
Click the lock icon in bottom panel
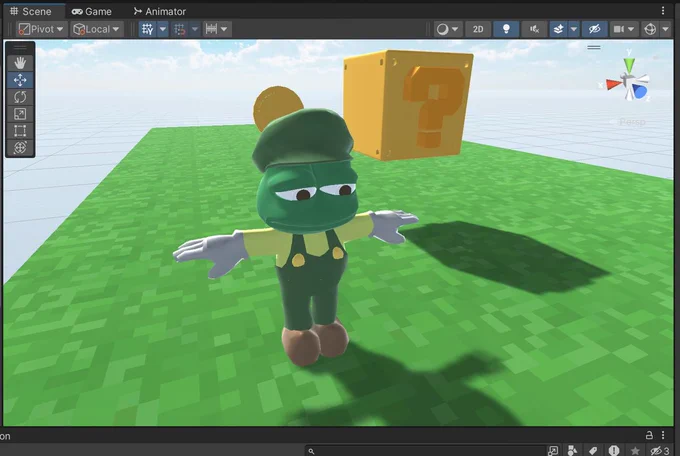click(649, 435)
